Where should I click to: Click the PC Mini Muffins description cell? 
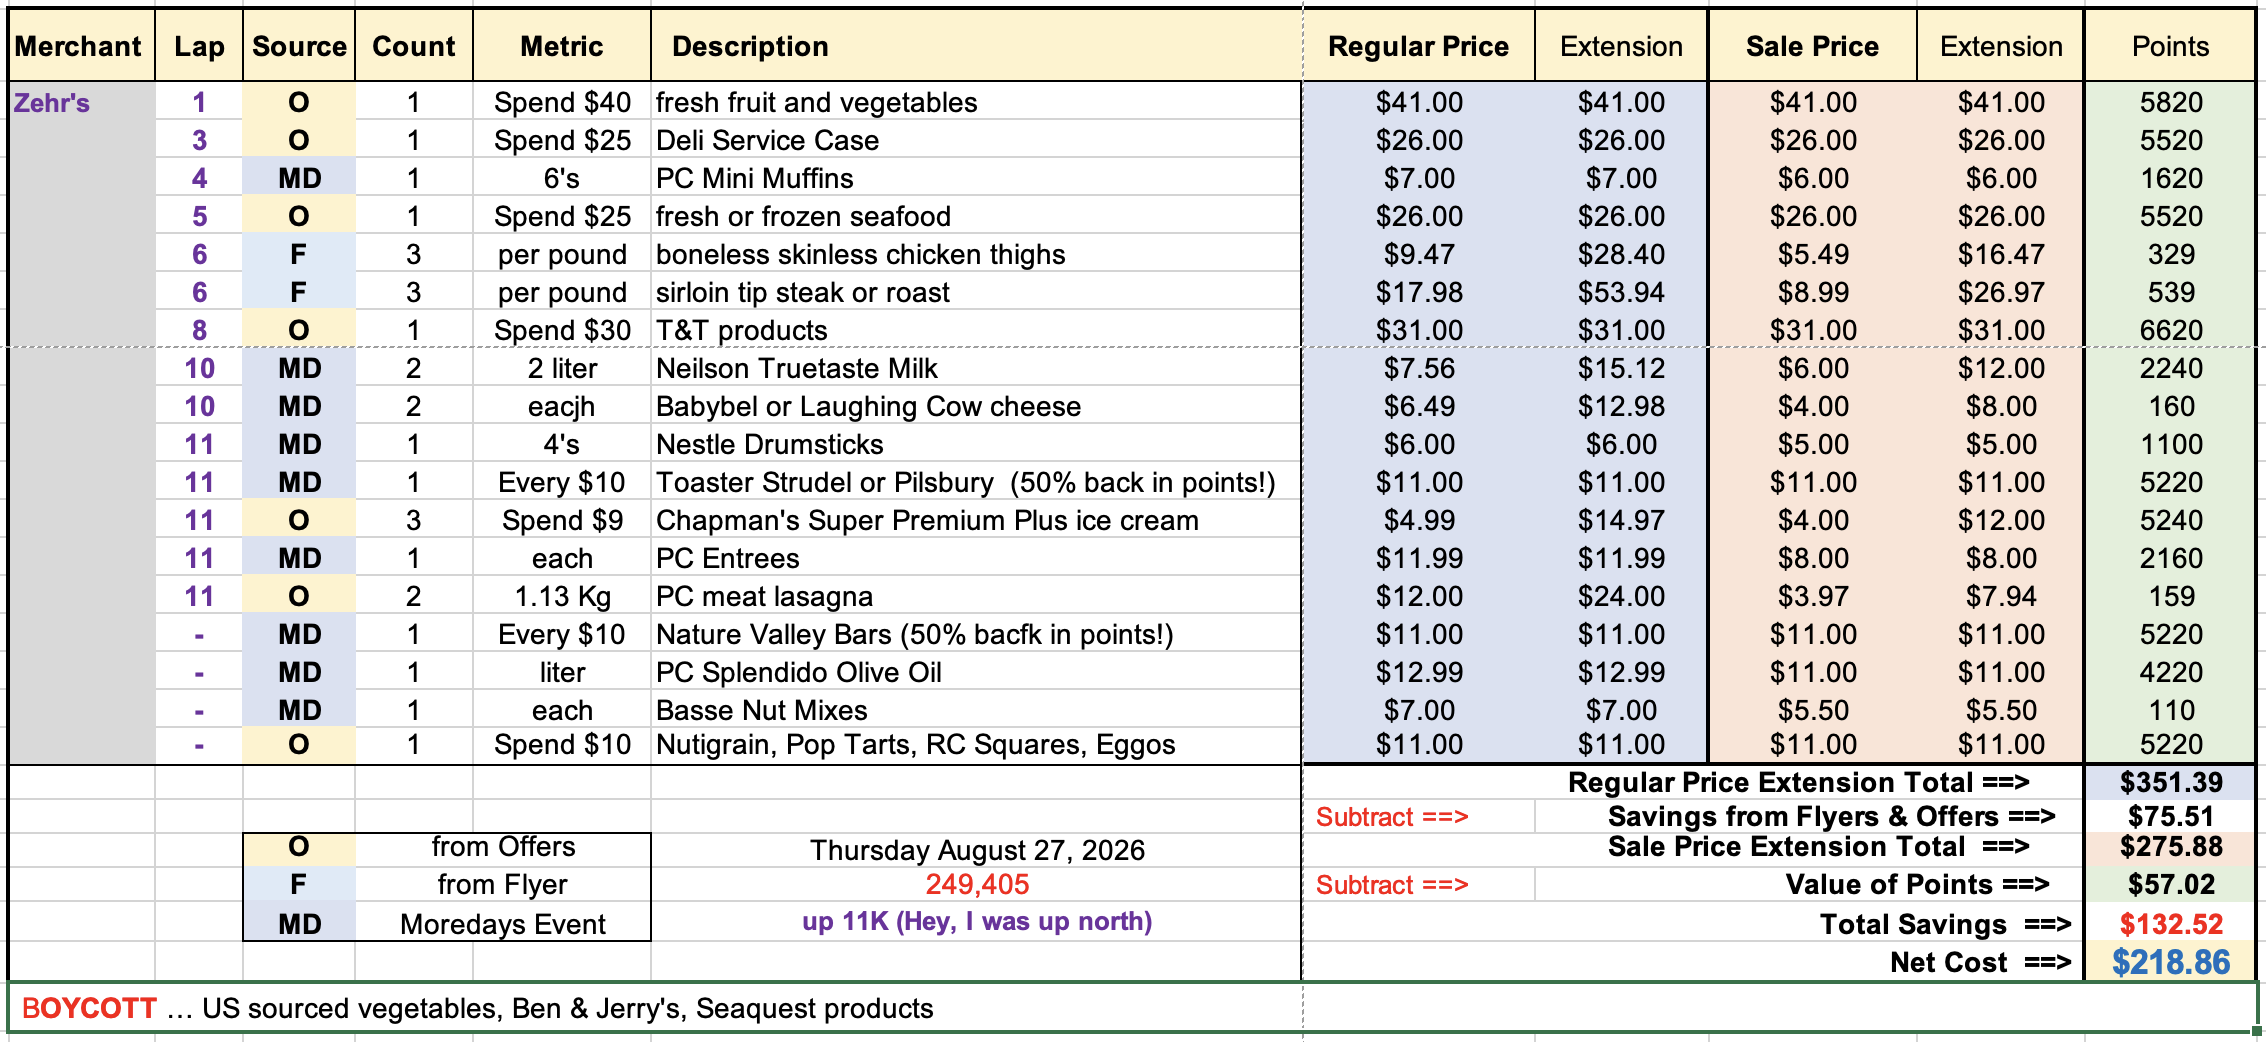click(975, 178)
